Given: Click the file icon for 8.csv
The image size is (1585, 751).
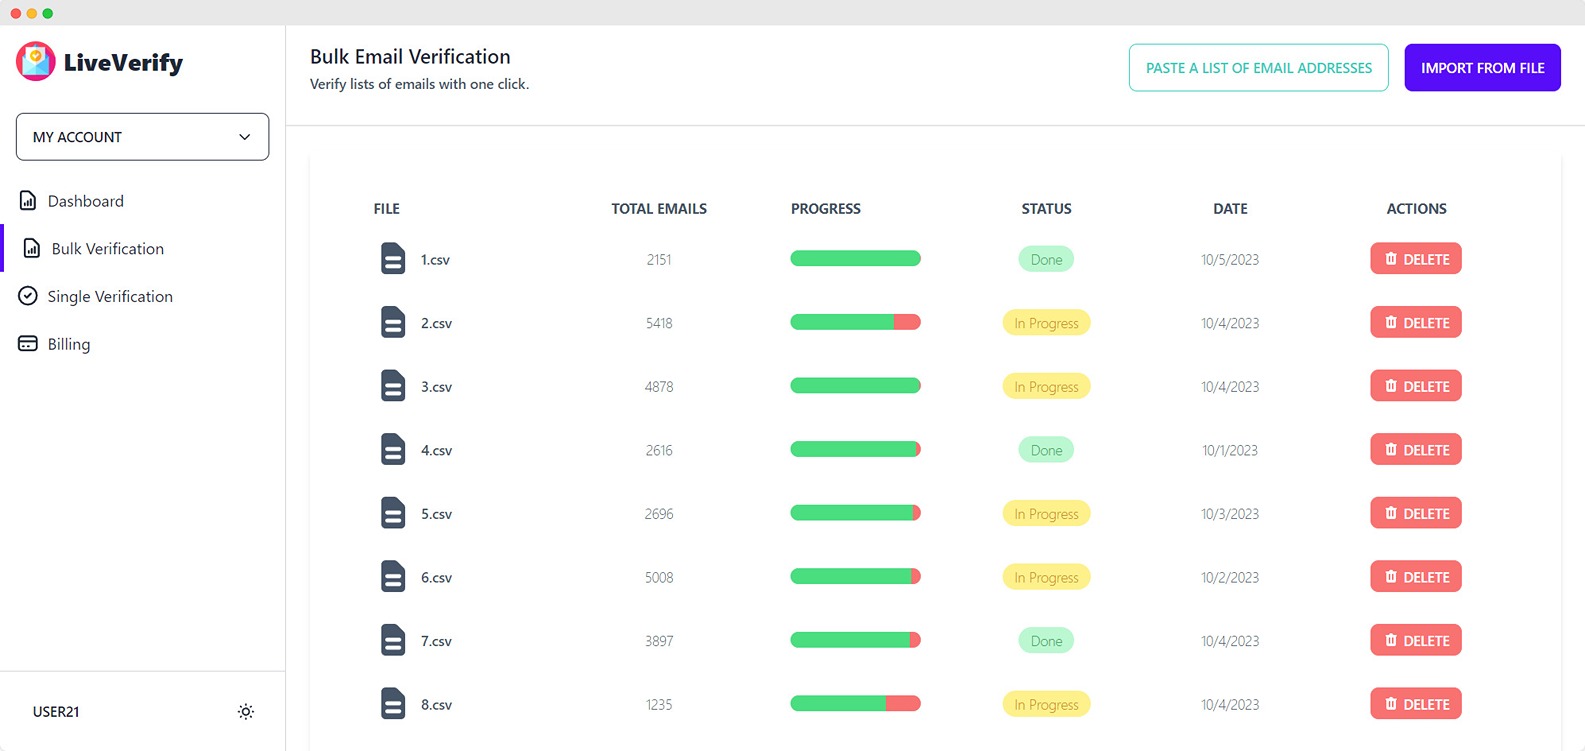Looking at the screenshot, I should (x=393, y=704).
